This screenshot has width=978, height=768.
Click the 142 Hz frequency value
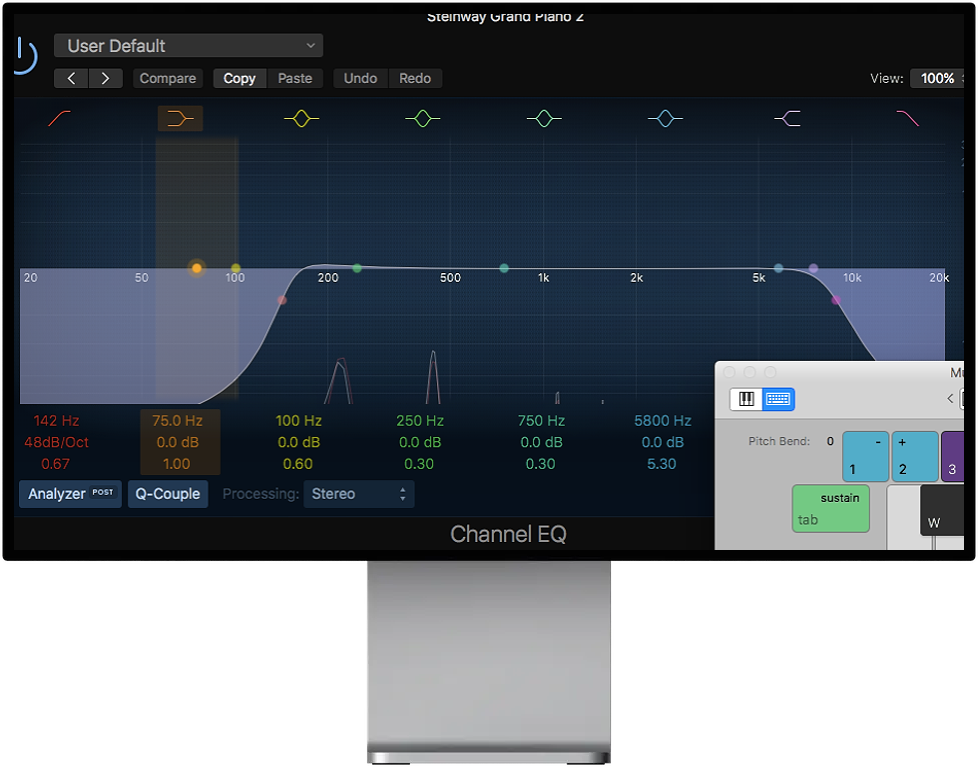pyautogui.click(x=56, y=421)
